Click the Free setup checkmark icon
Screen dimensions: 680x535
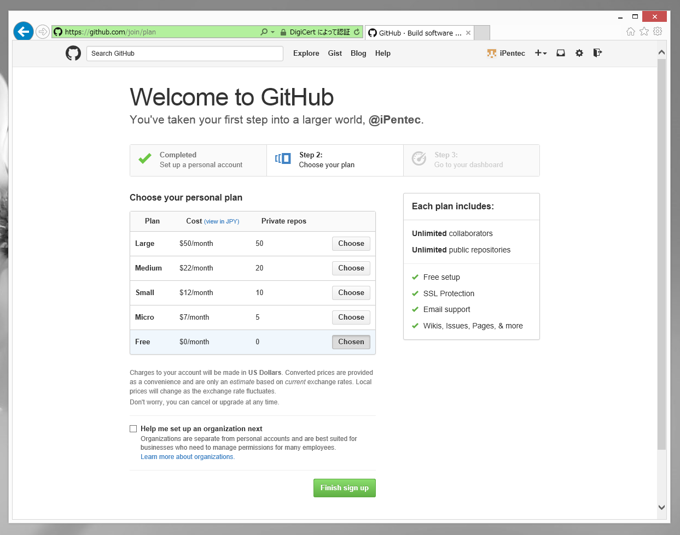pos(415,277)
